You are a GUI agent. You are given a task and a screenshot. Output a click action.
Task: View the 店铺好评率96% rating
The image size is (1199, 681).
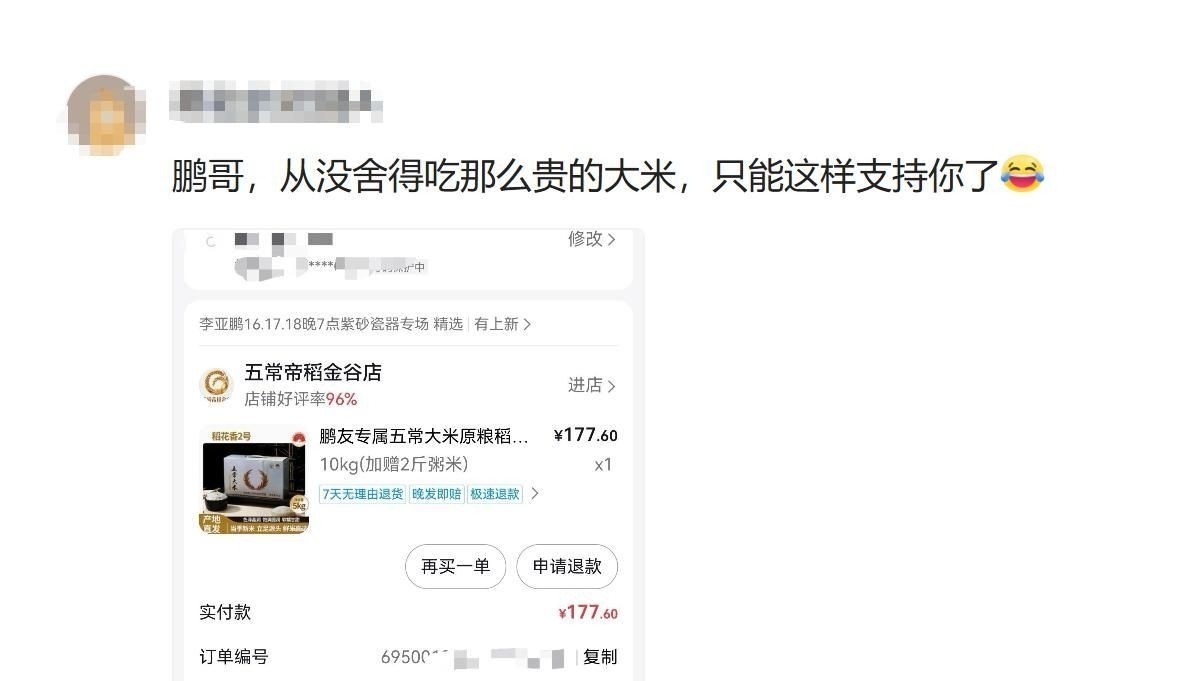301,399
